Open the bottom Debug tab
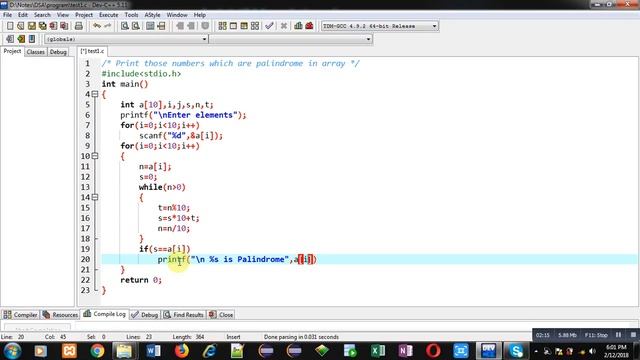This screenshot has width=640, height=360. point(145,315)
